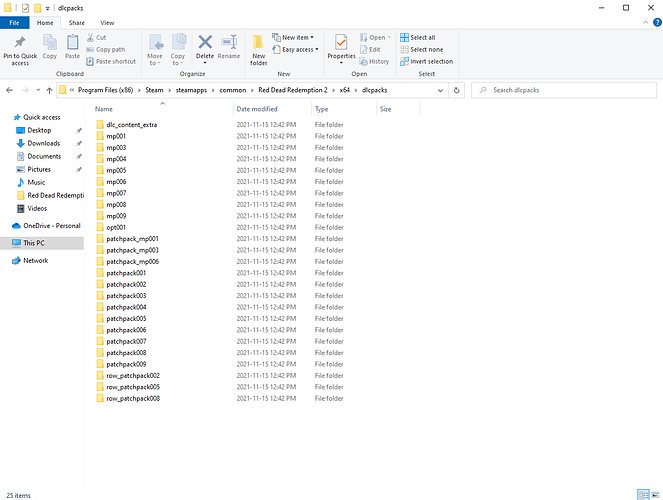Select the patchpack_mp003 folder
The width and height of the screenshot is (663, 500).
(132, 250)
